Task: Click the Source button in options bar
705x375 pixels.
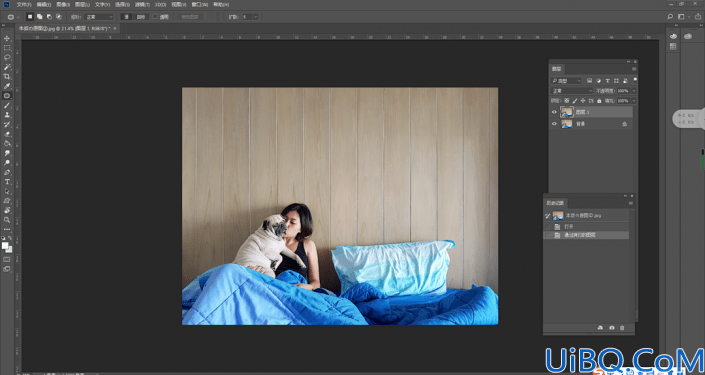Action: click(127, 17)
